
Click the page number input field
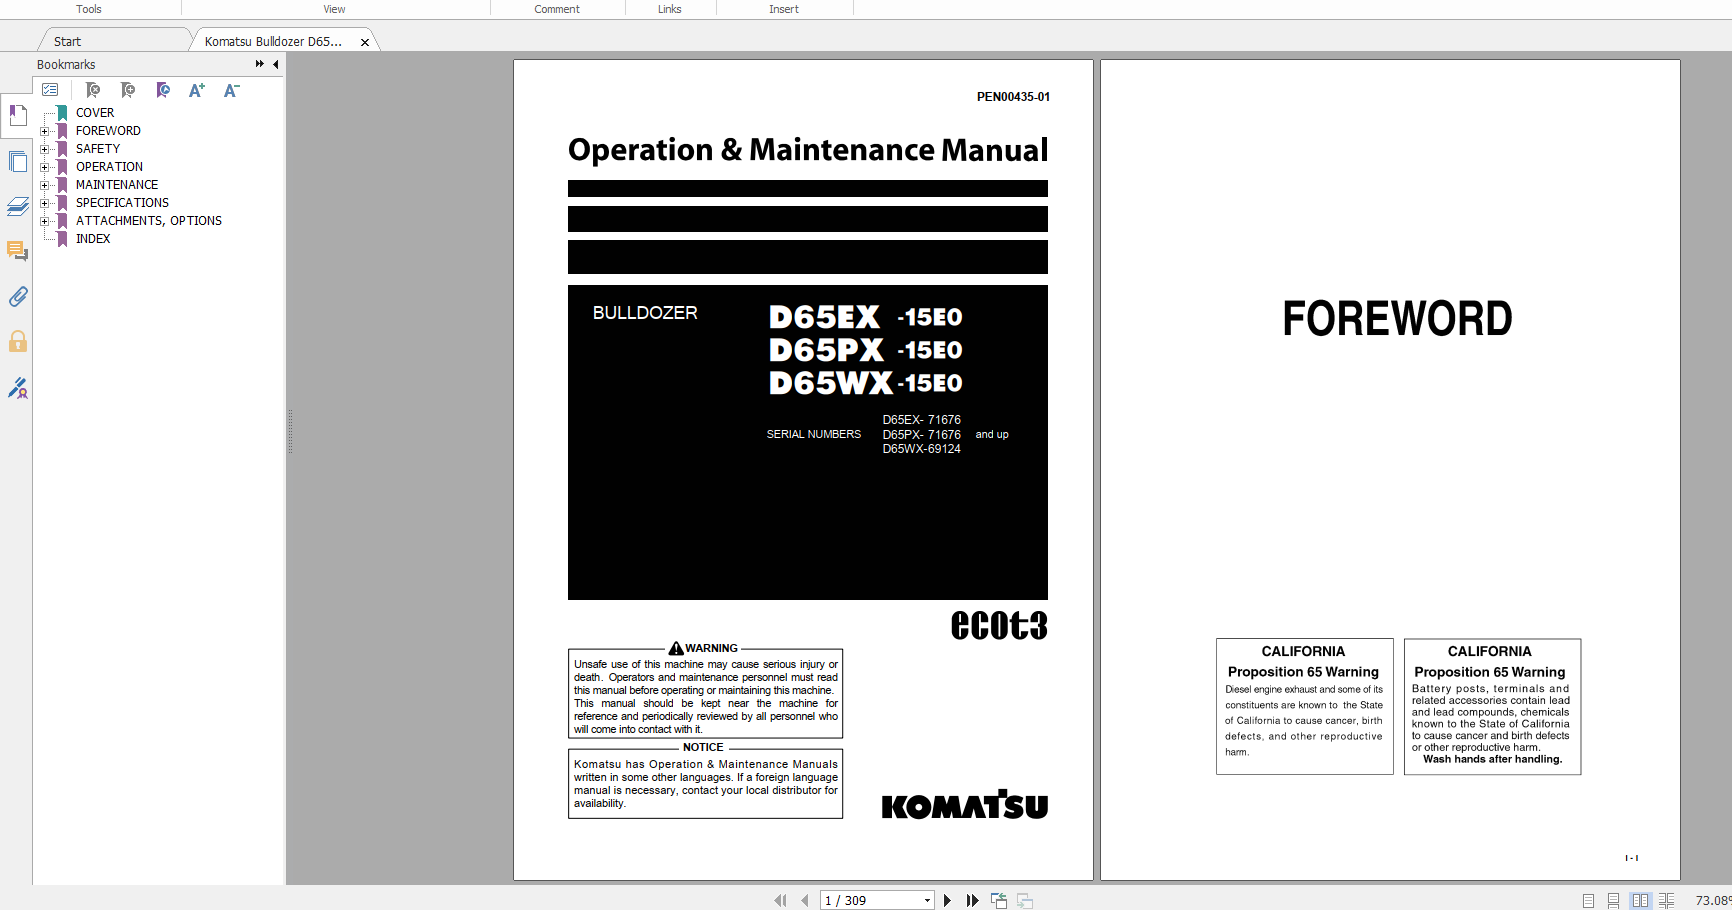pos(870,900)
